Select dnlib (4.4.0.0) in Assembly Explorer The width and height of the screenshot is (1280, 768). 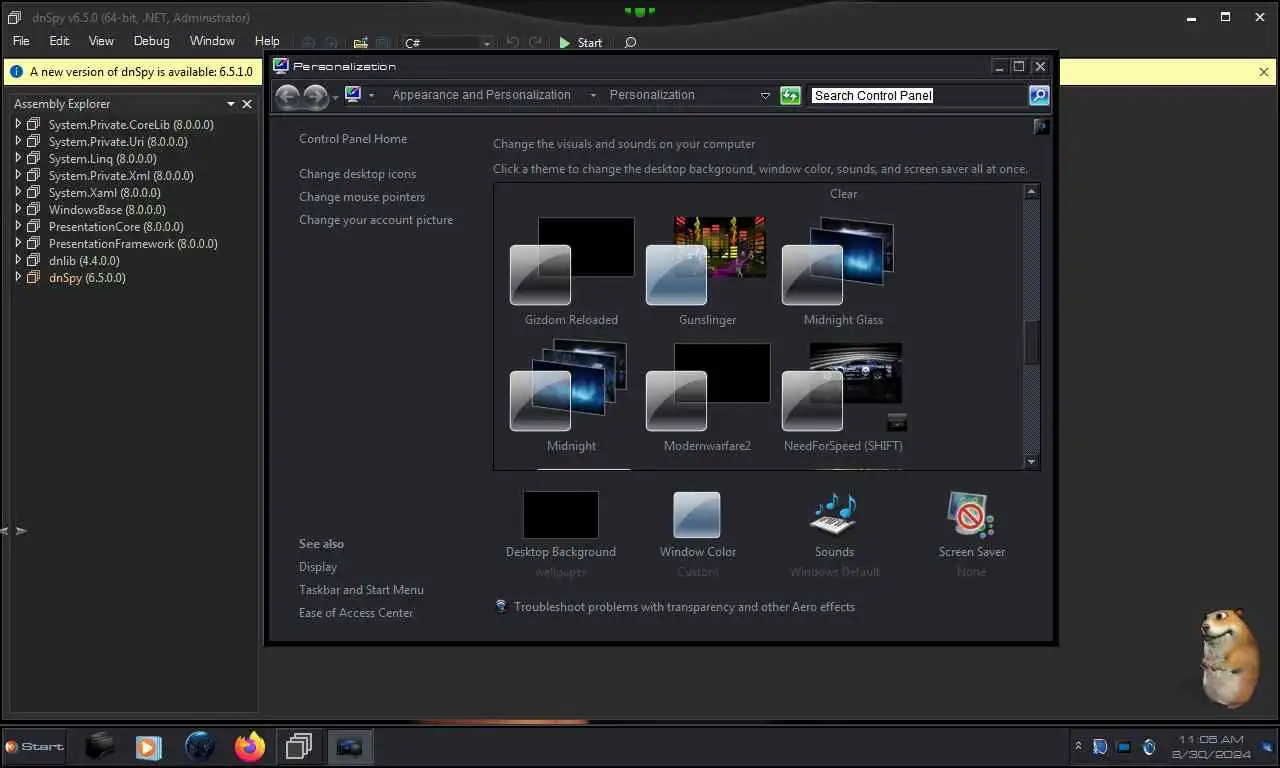click(84, 261)
